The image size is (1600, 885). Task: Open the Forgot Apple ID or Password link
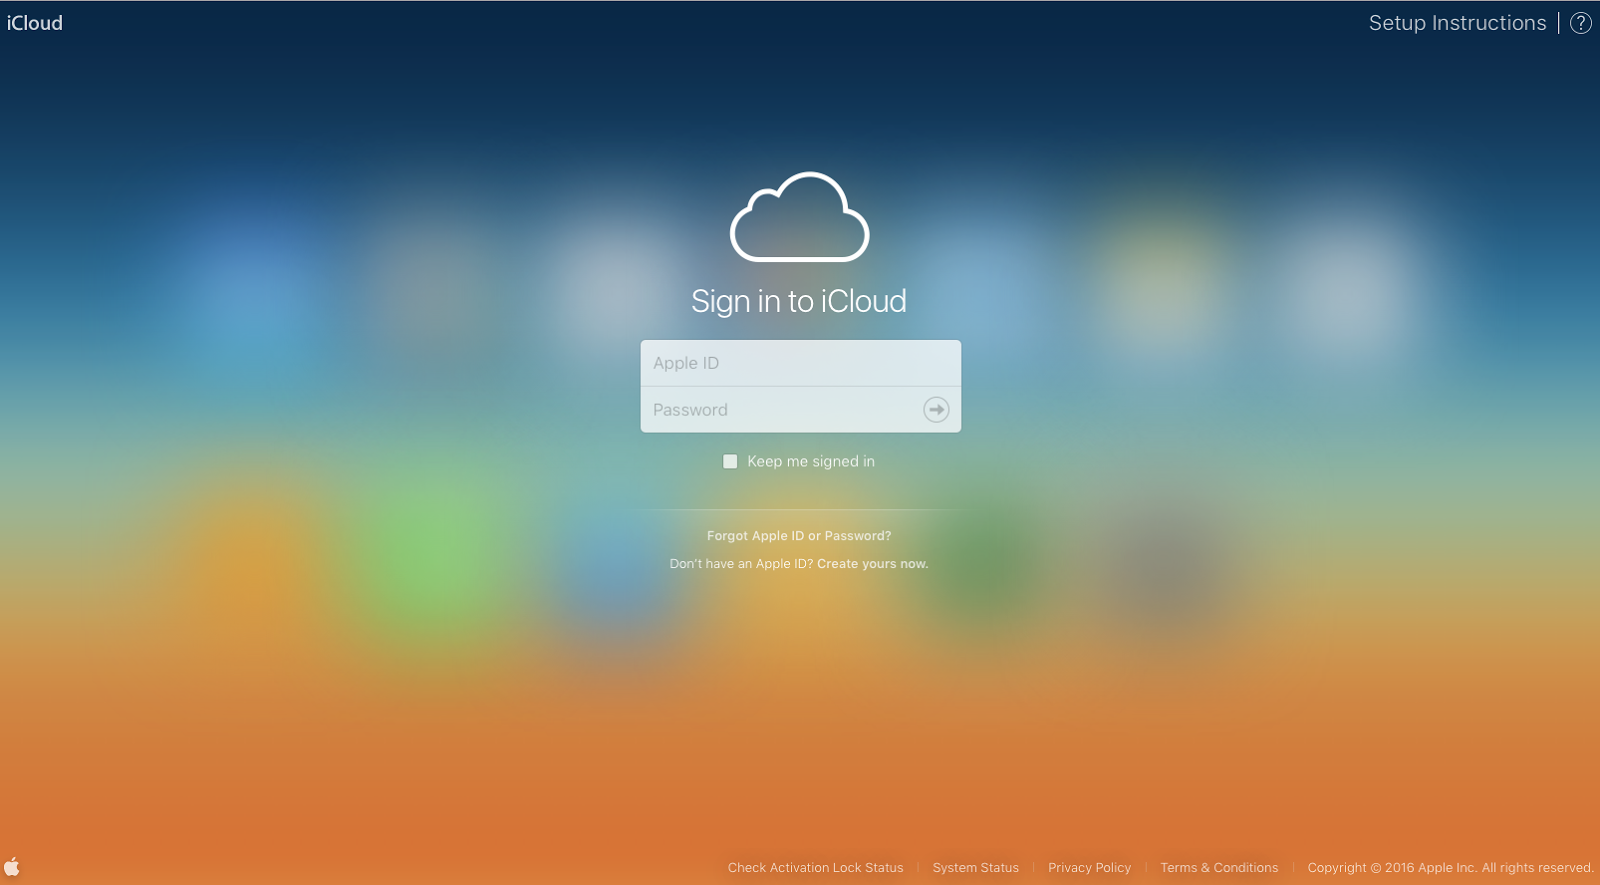click(x=799, y=536)
